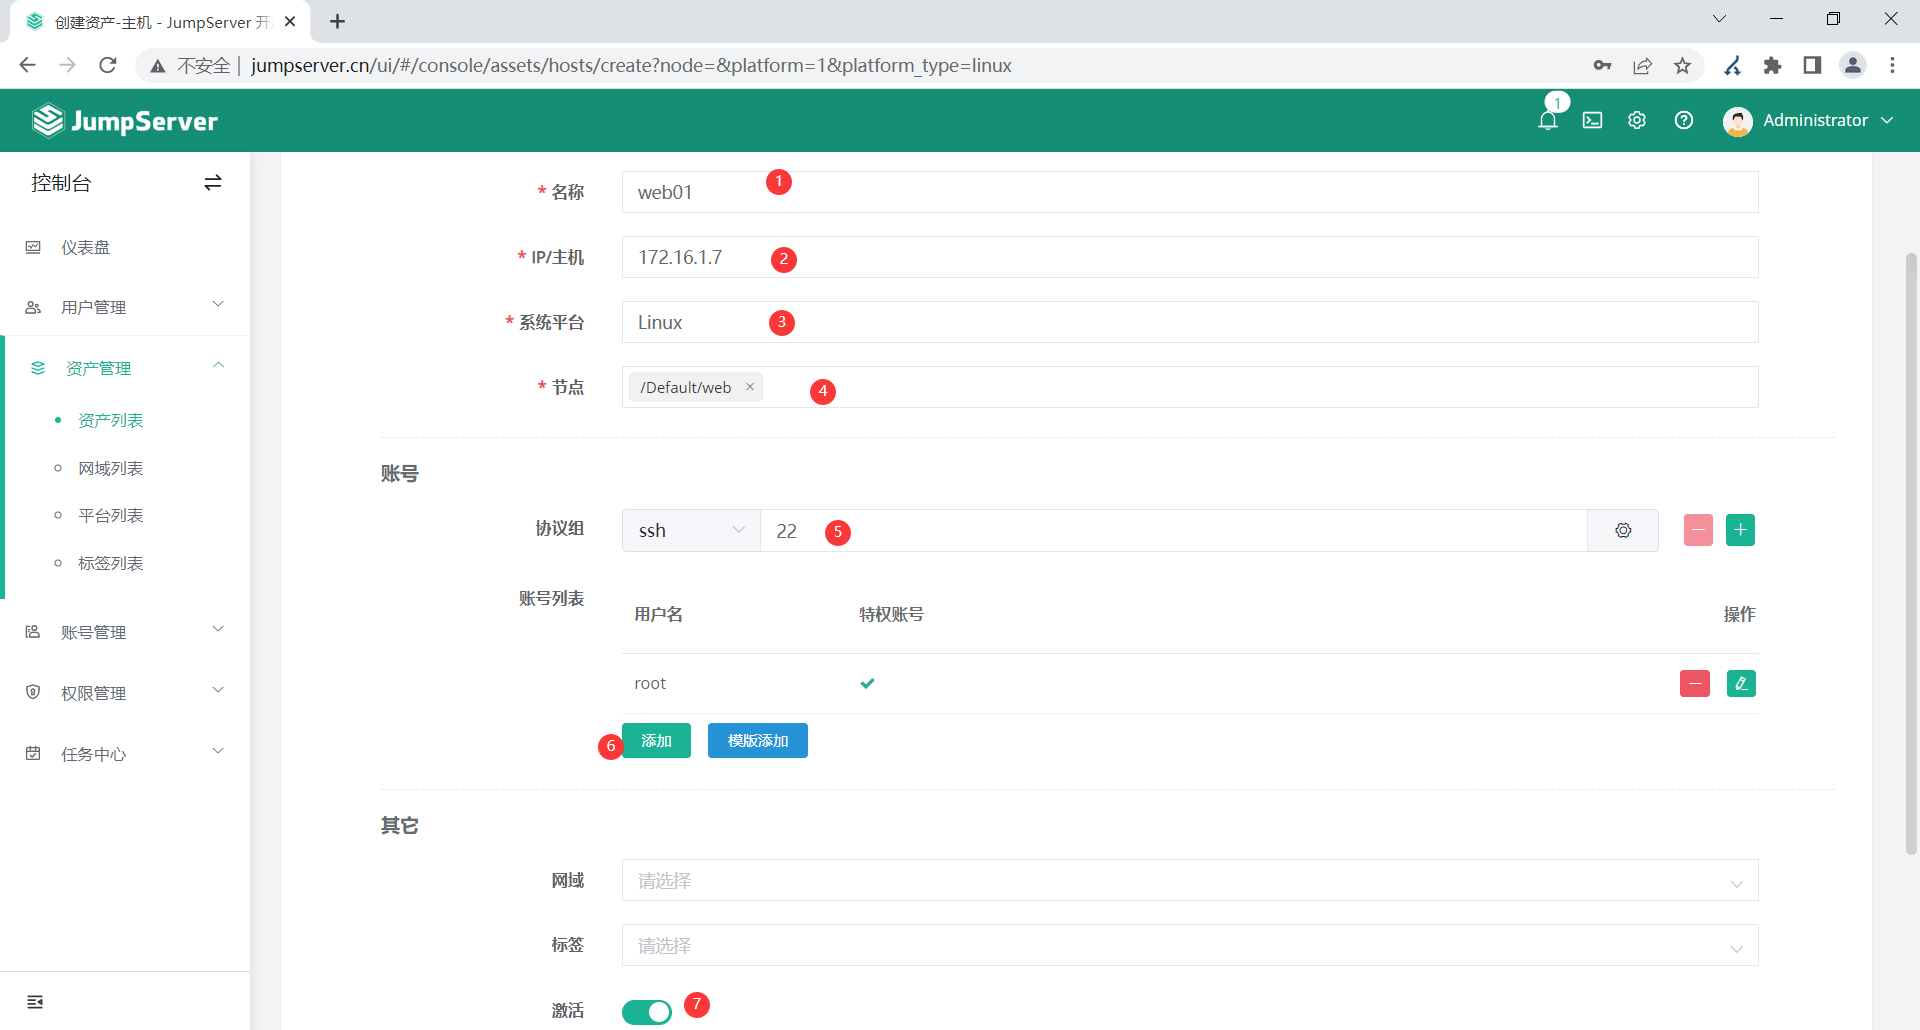Image resolution: width=1920 pixels, height=1030 pixels.
Task: Select 平台列表 in sidebar
Action: tap(111, 515)
